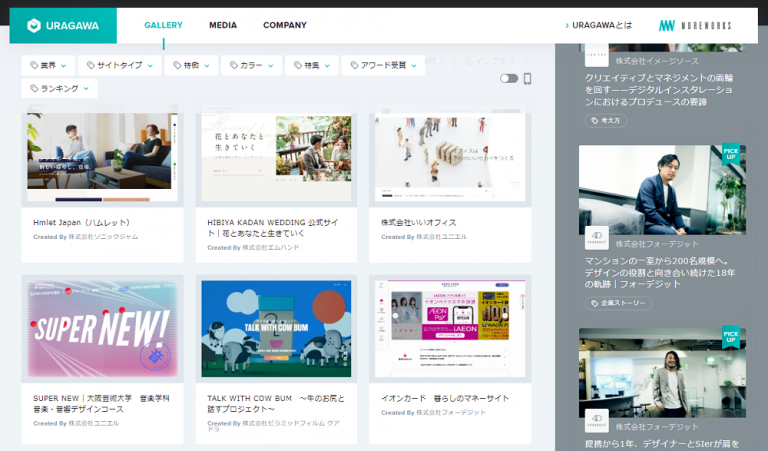This screenshot has height=451, width=768.
Task: Click 株式会社フォーデジット name above マンション article
Action: tap(657, 244)
